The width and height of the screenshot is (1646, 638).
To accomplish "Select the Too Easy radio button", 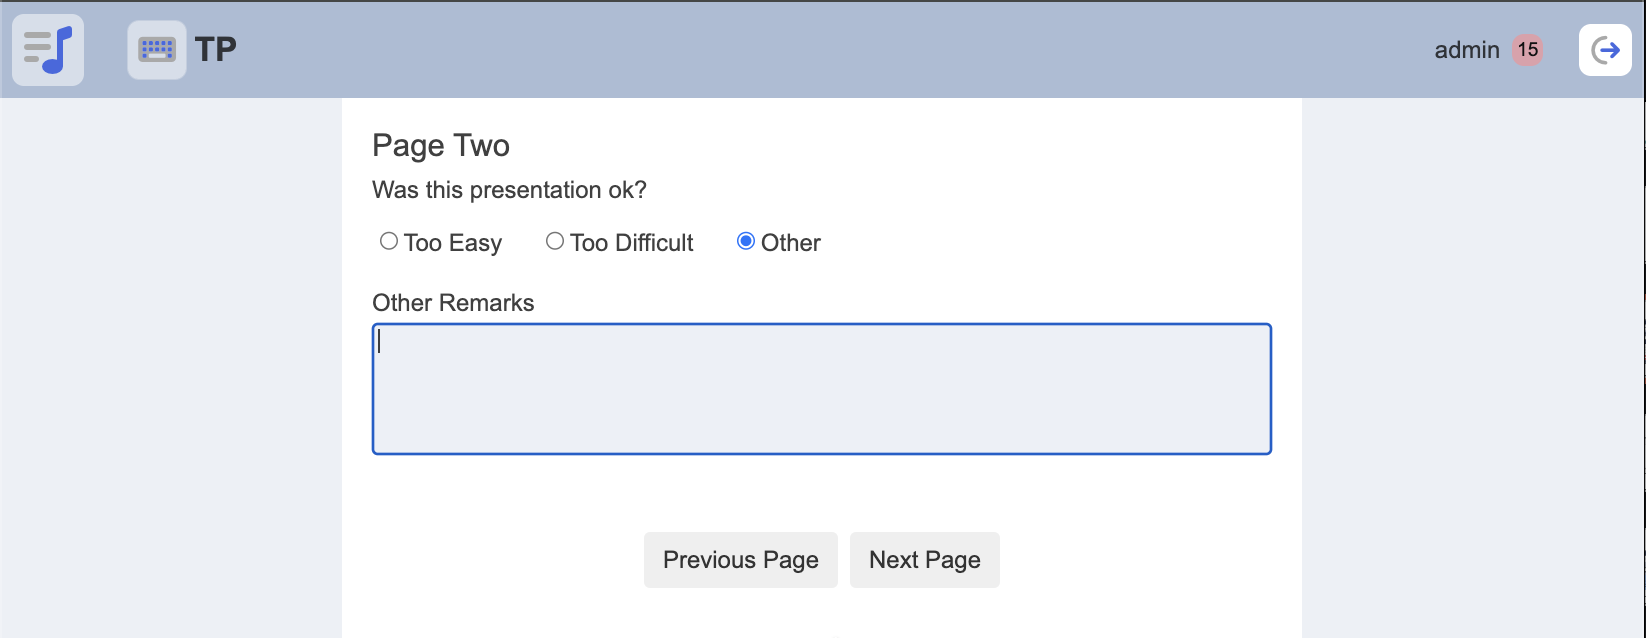I will click(x=389, y=241).
